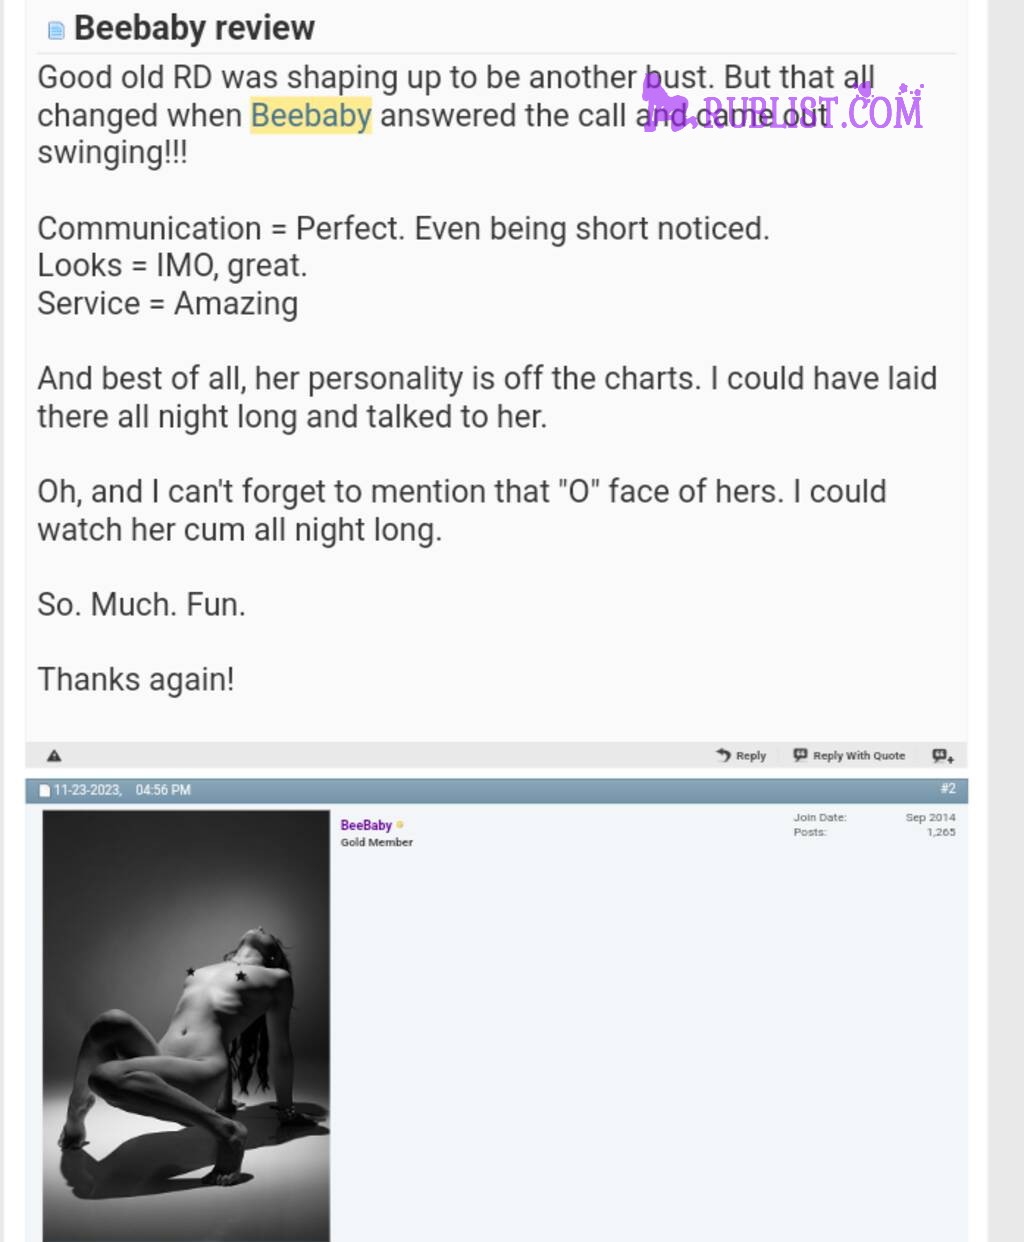Click the Beebaby review post title

pyautogui.click(x=195, y=28)
